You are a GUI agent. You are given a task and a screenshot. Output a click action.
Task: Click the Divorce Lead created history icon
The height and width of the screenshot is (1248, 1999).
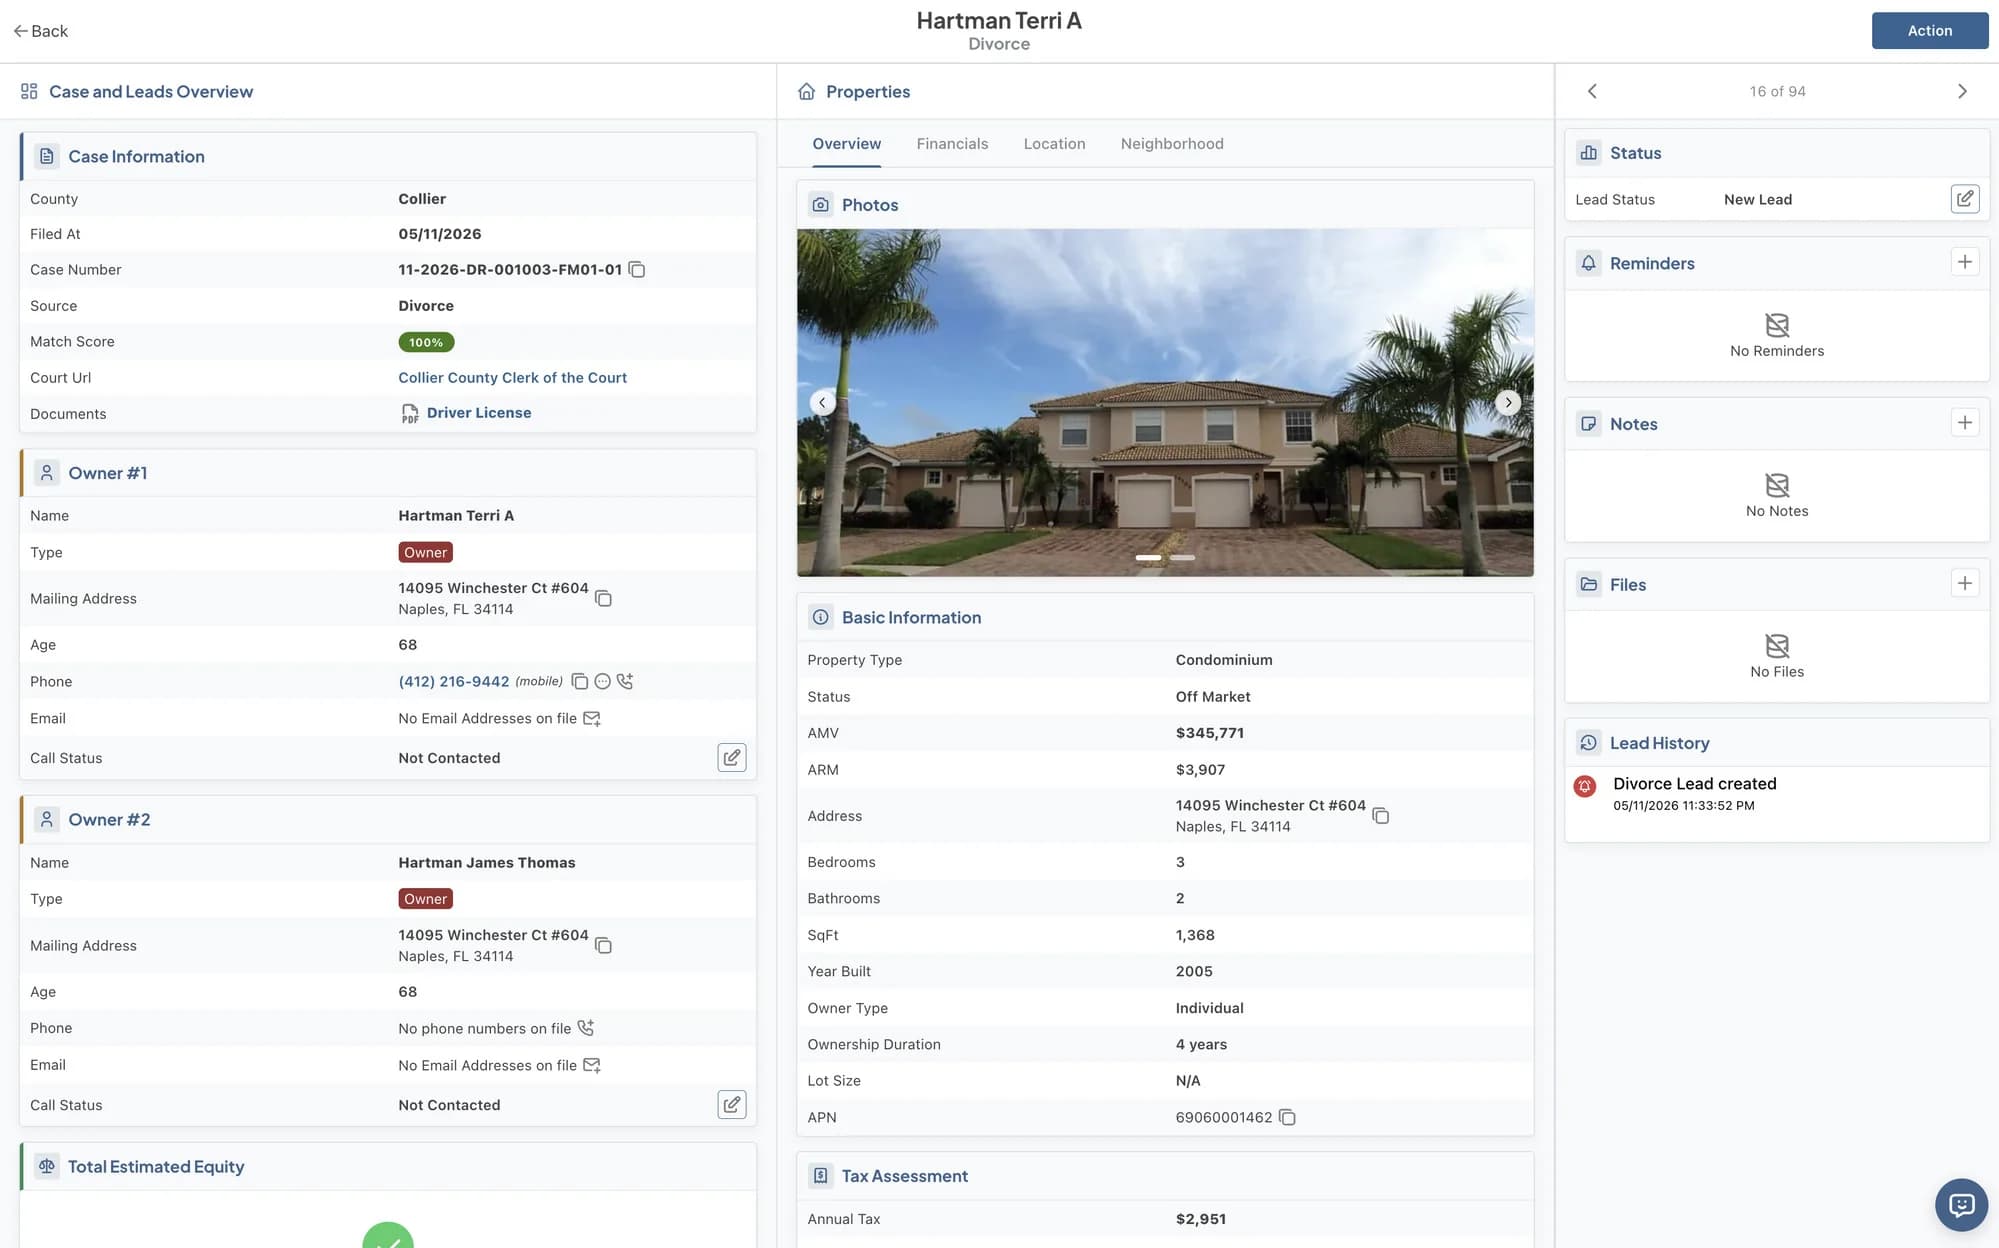pyautogui.click(x=1585, y=786)
